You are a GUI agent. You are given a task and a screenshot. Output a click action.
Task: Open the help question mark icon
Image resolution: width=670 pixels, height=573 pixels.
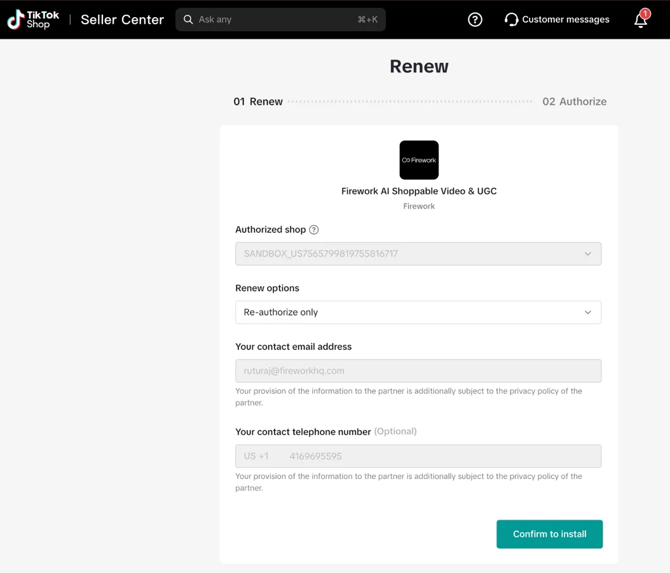click(475, 19)
